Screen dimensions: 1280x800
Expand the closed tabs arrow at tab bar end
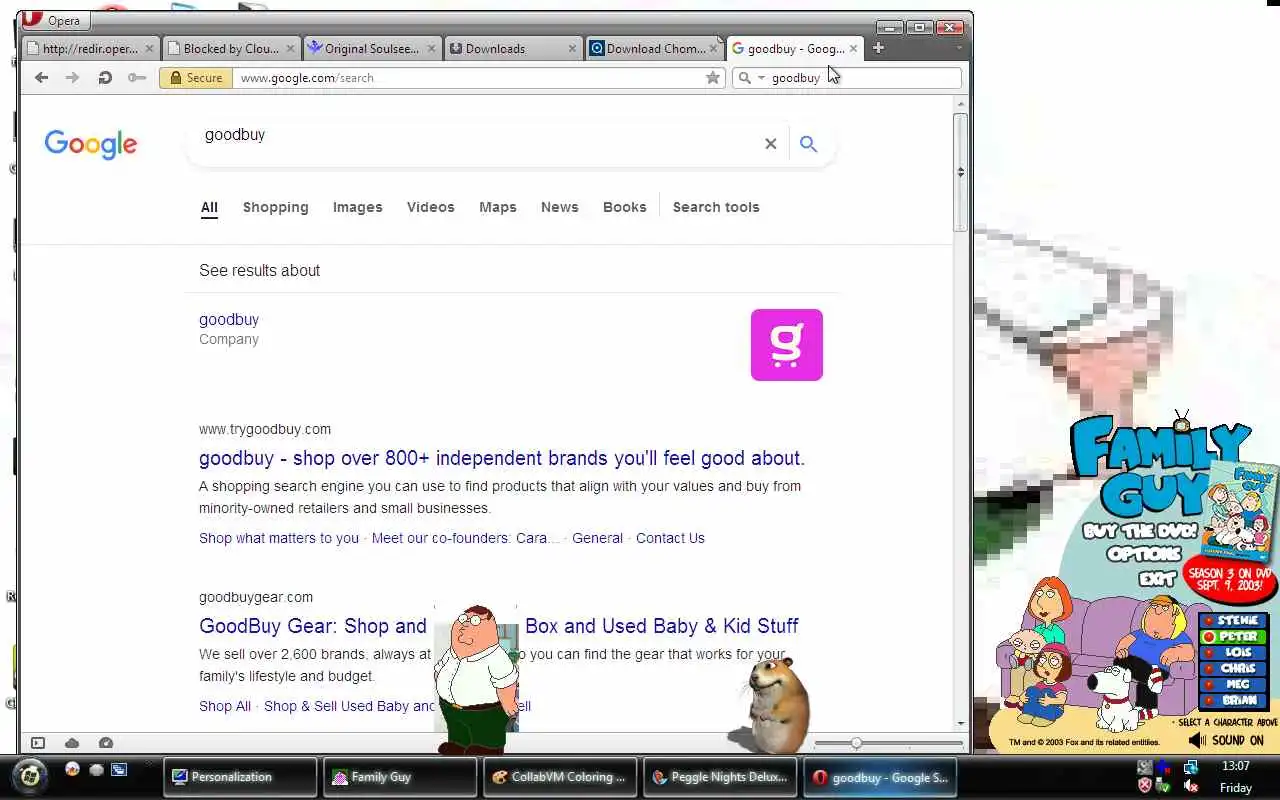pos(959,48)
